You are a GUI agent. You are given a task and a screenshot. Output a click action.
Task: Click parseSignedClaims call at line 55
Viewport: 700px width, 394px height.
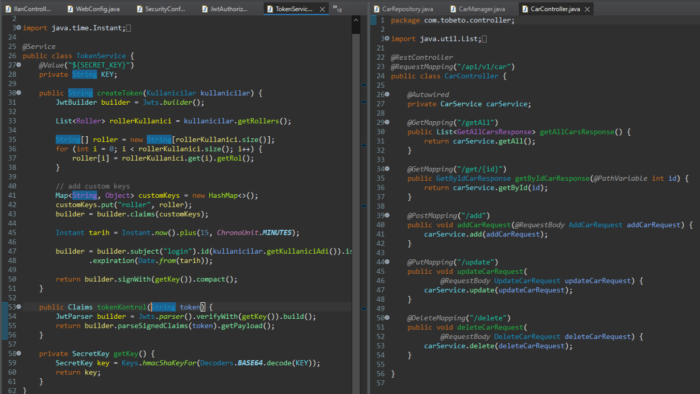[153, 326]
